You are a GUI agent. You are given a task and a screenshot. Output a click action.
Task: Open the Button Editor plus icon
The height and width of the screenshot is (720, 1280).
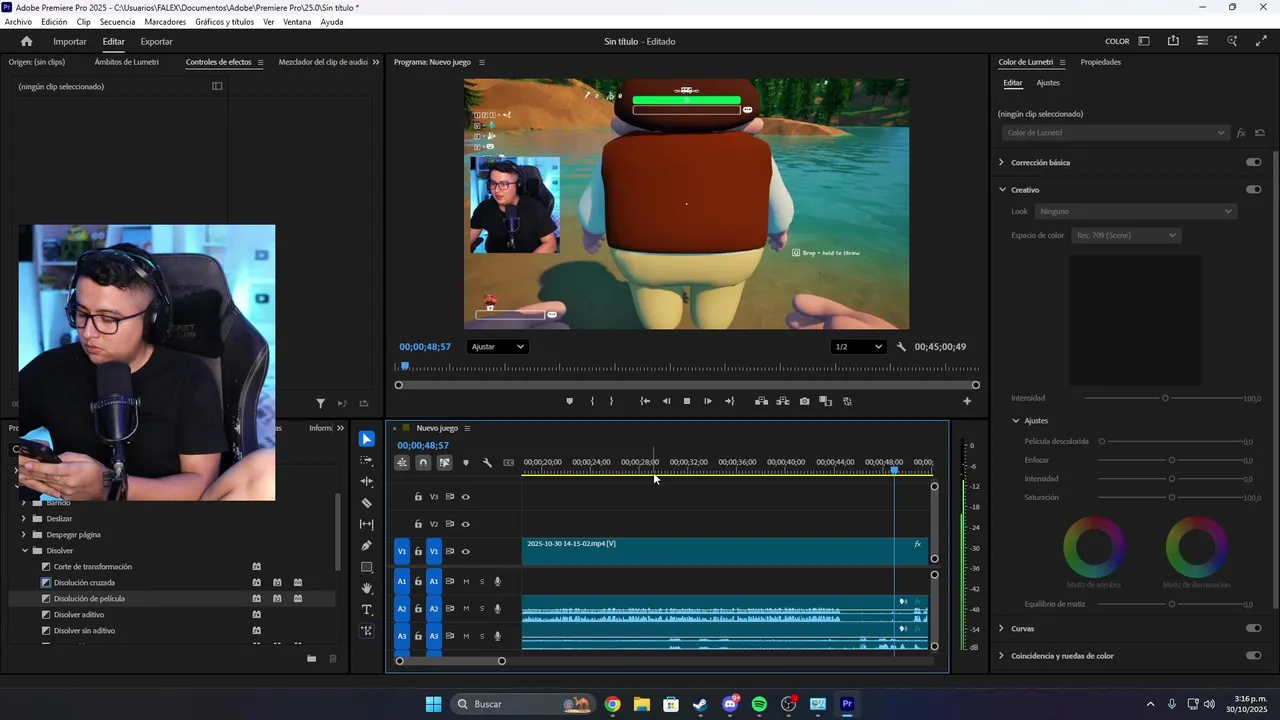pyautogui.click(x=967, y=401)
